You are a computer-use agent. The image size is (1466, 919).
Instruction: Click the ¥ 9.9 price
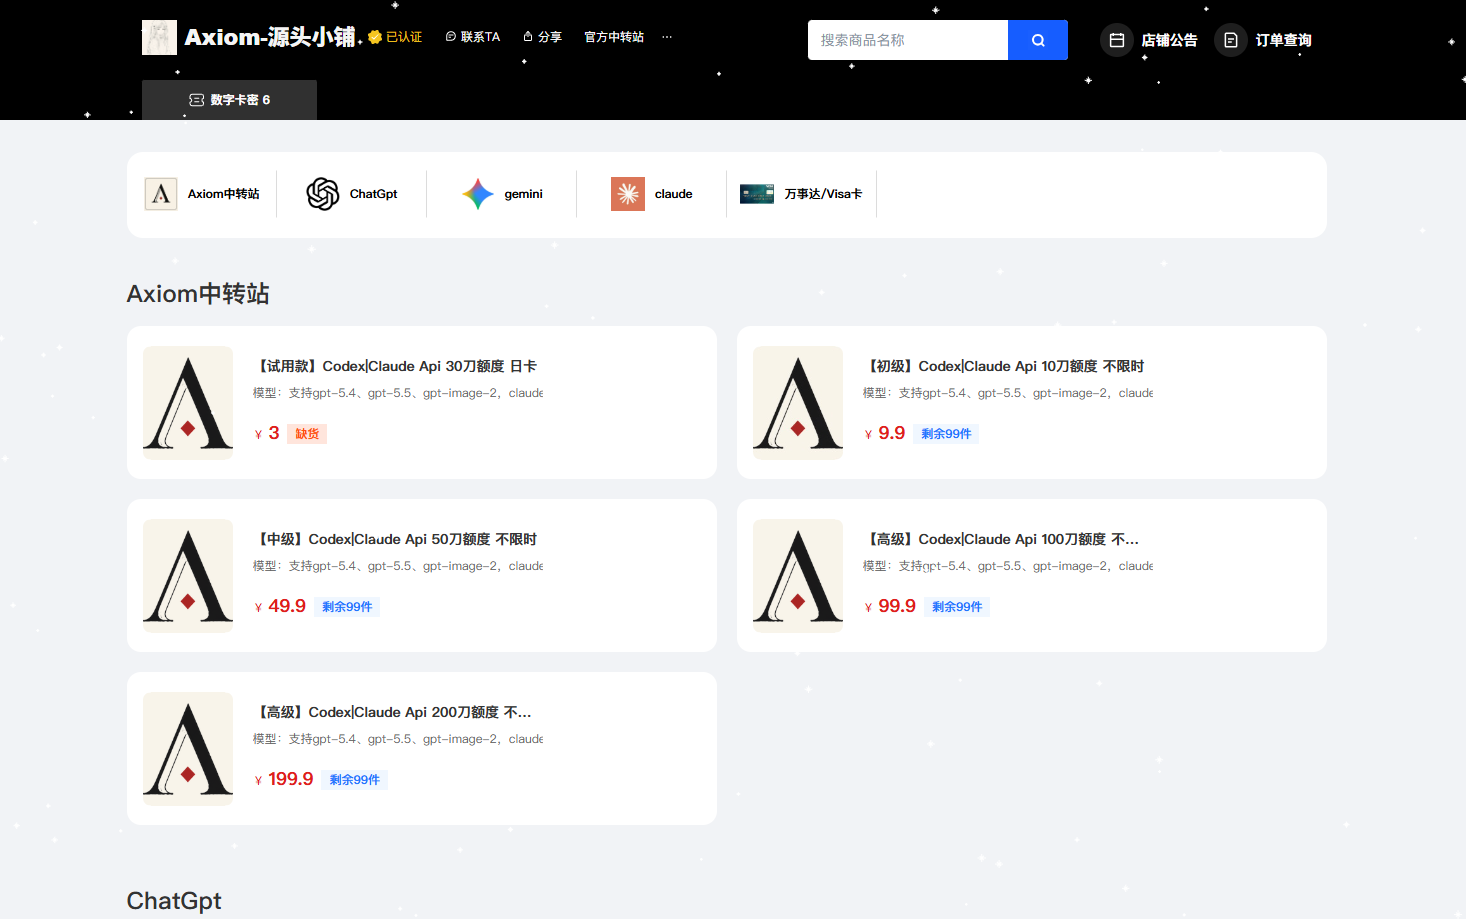(x=884, y=433)
